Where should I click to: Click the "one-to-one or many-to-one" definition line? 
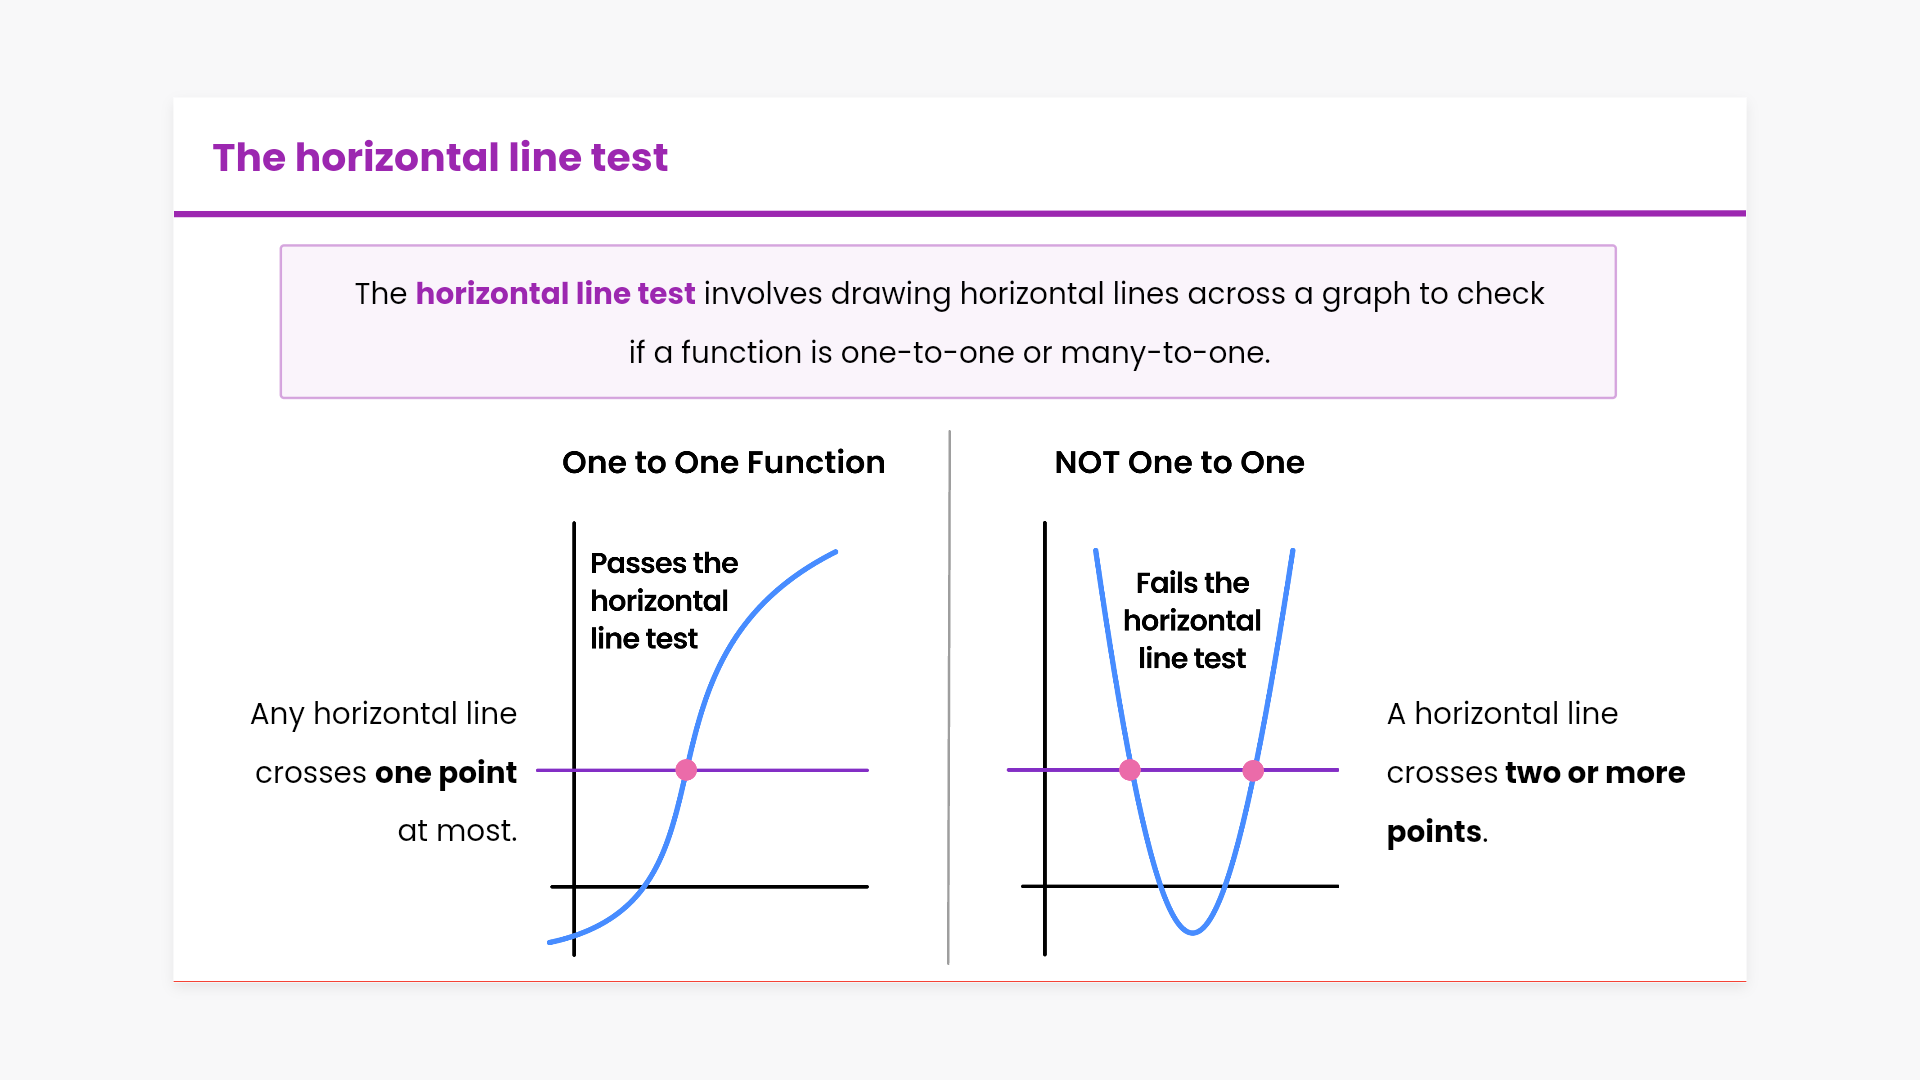tap(949, 353)
